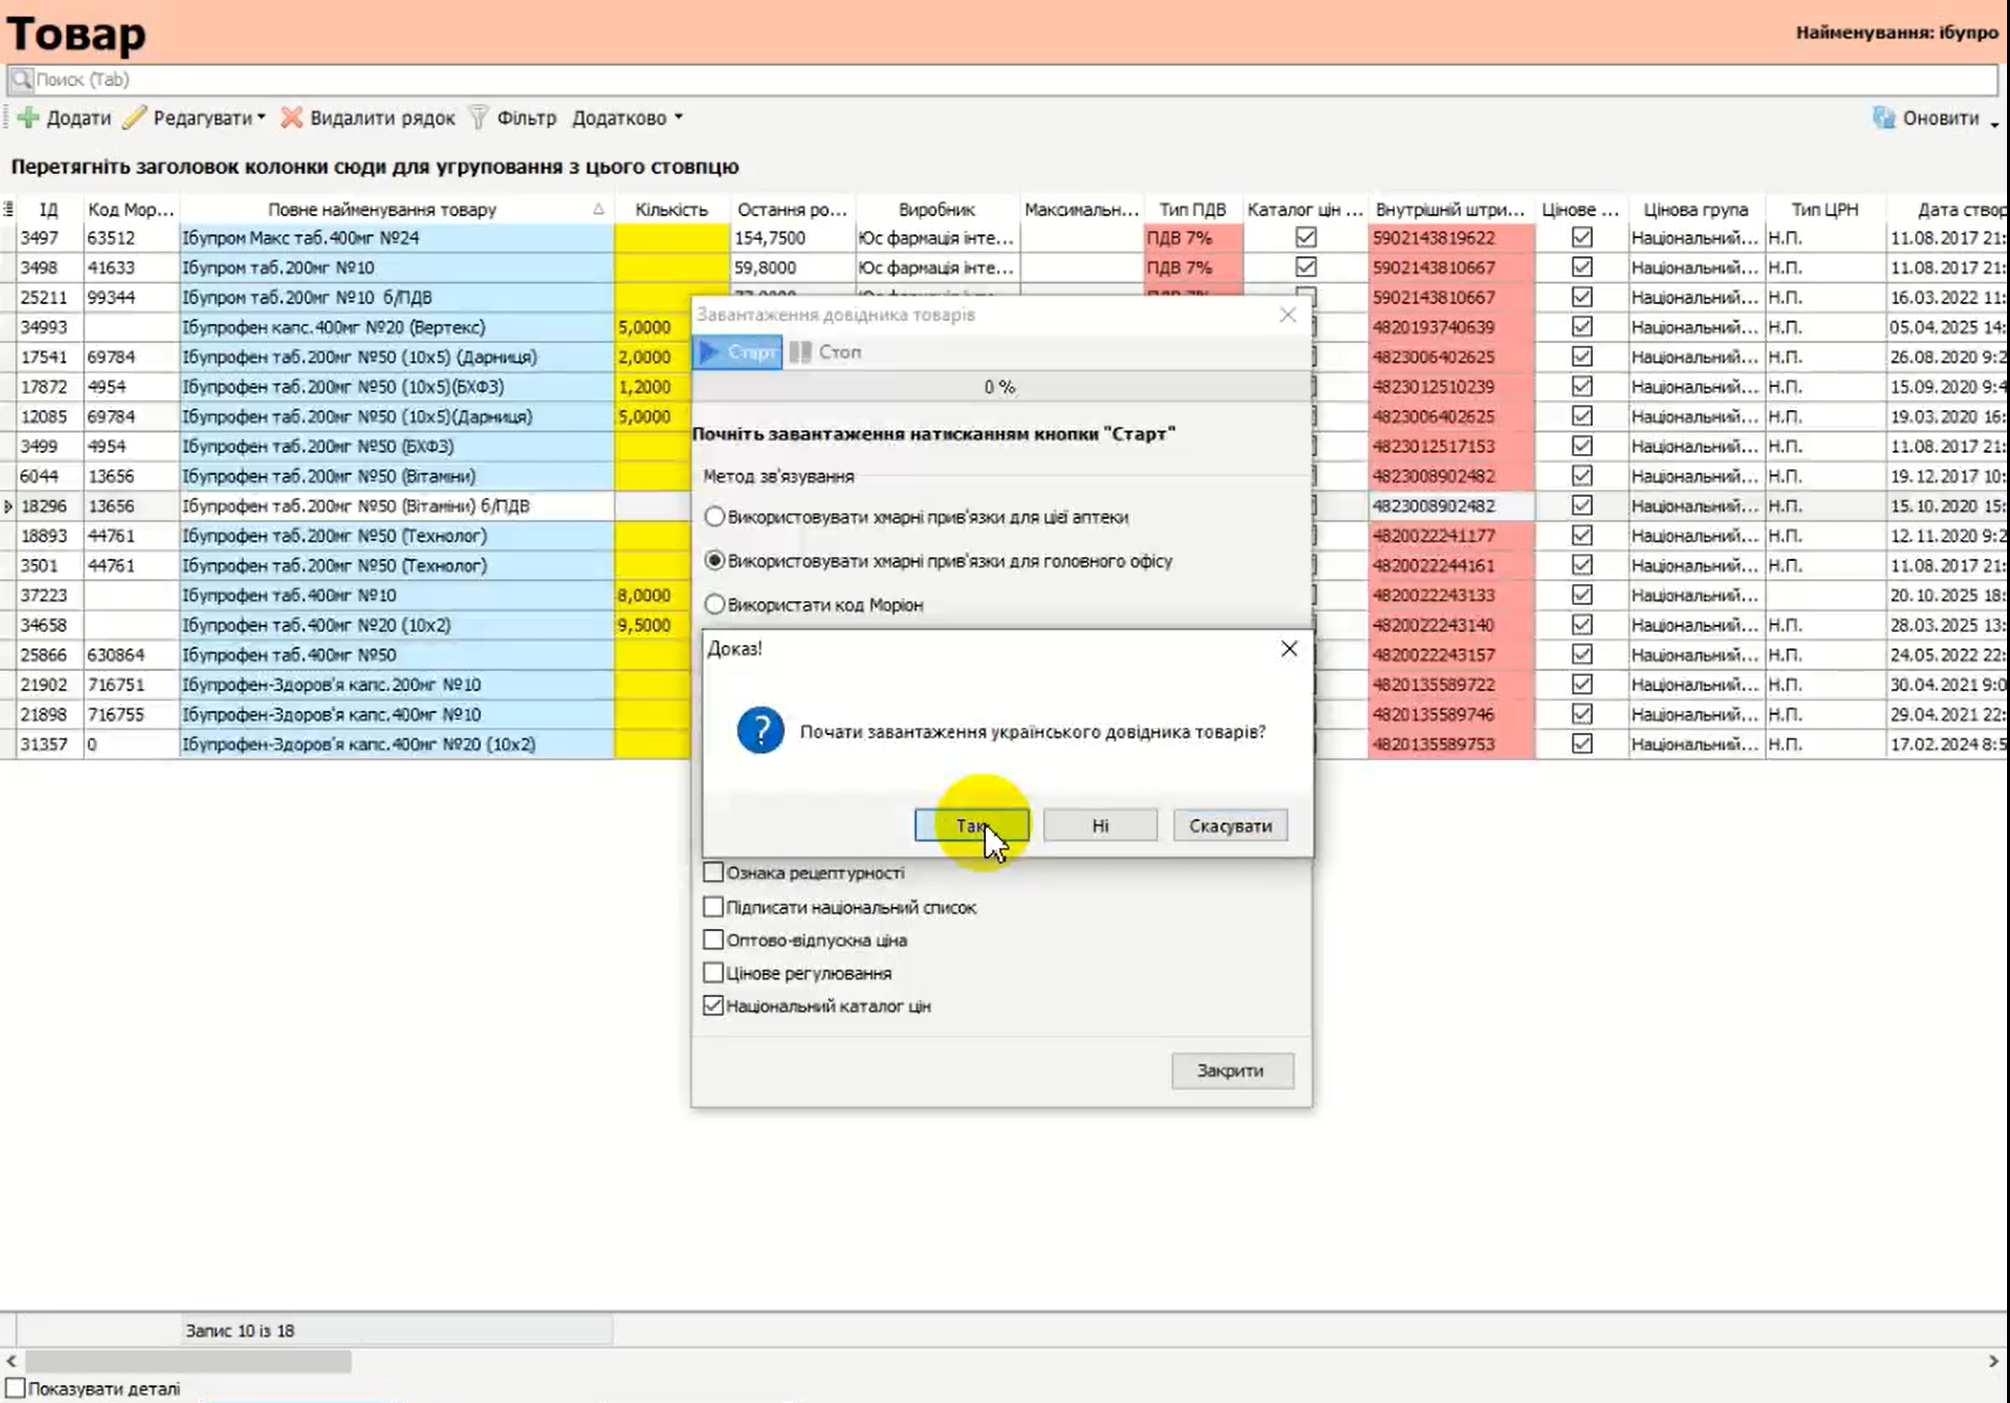This screenshot has width=2010, height=1403.
Task: Uncheck 'Національний каталог цін' checkbox
Action: (x=713, y=1006)
